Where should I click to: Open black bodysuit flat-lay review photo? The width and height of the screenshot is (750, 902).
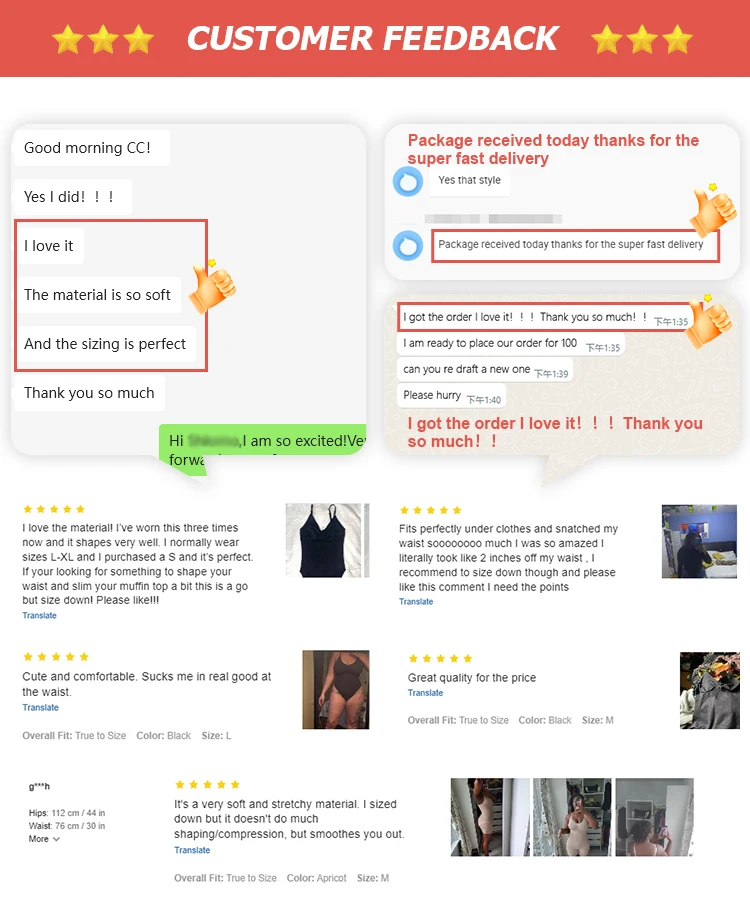(327, 540)
